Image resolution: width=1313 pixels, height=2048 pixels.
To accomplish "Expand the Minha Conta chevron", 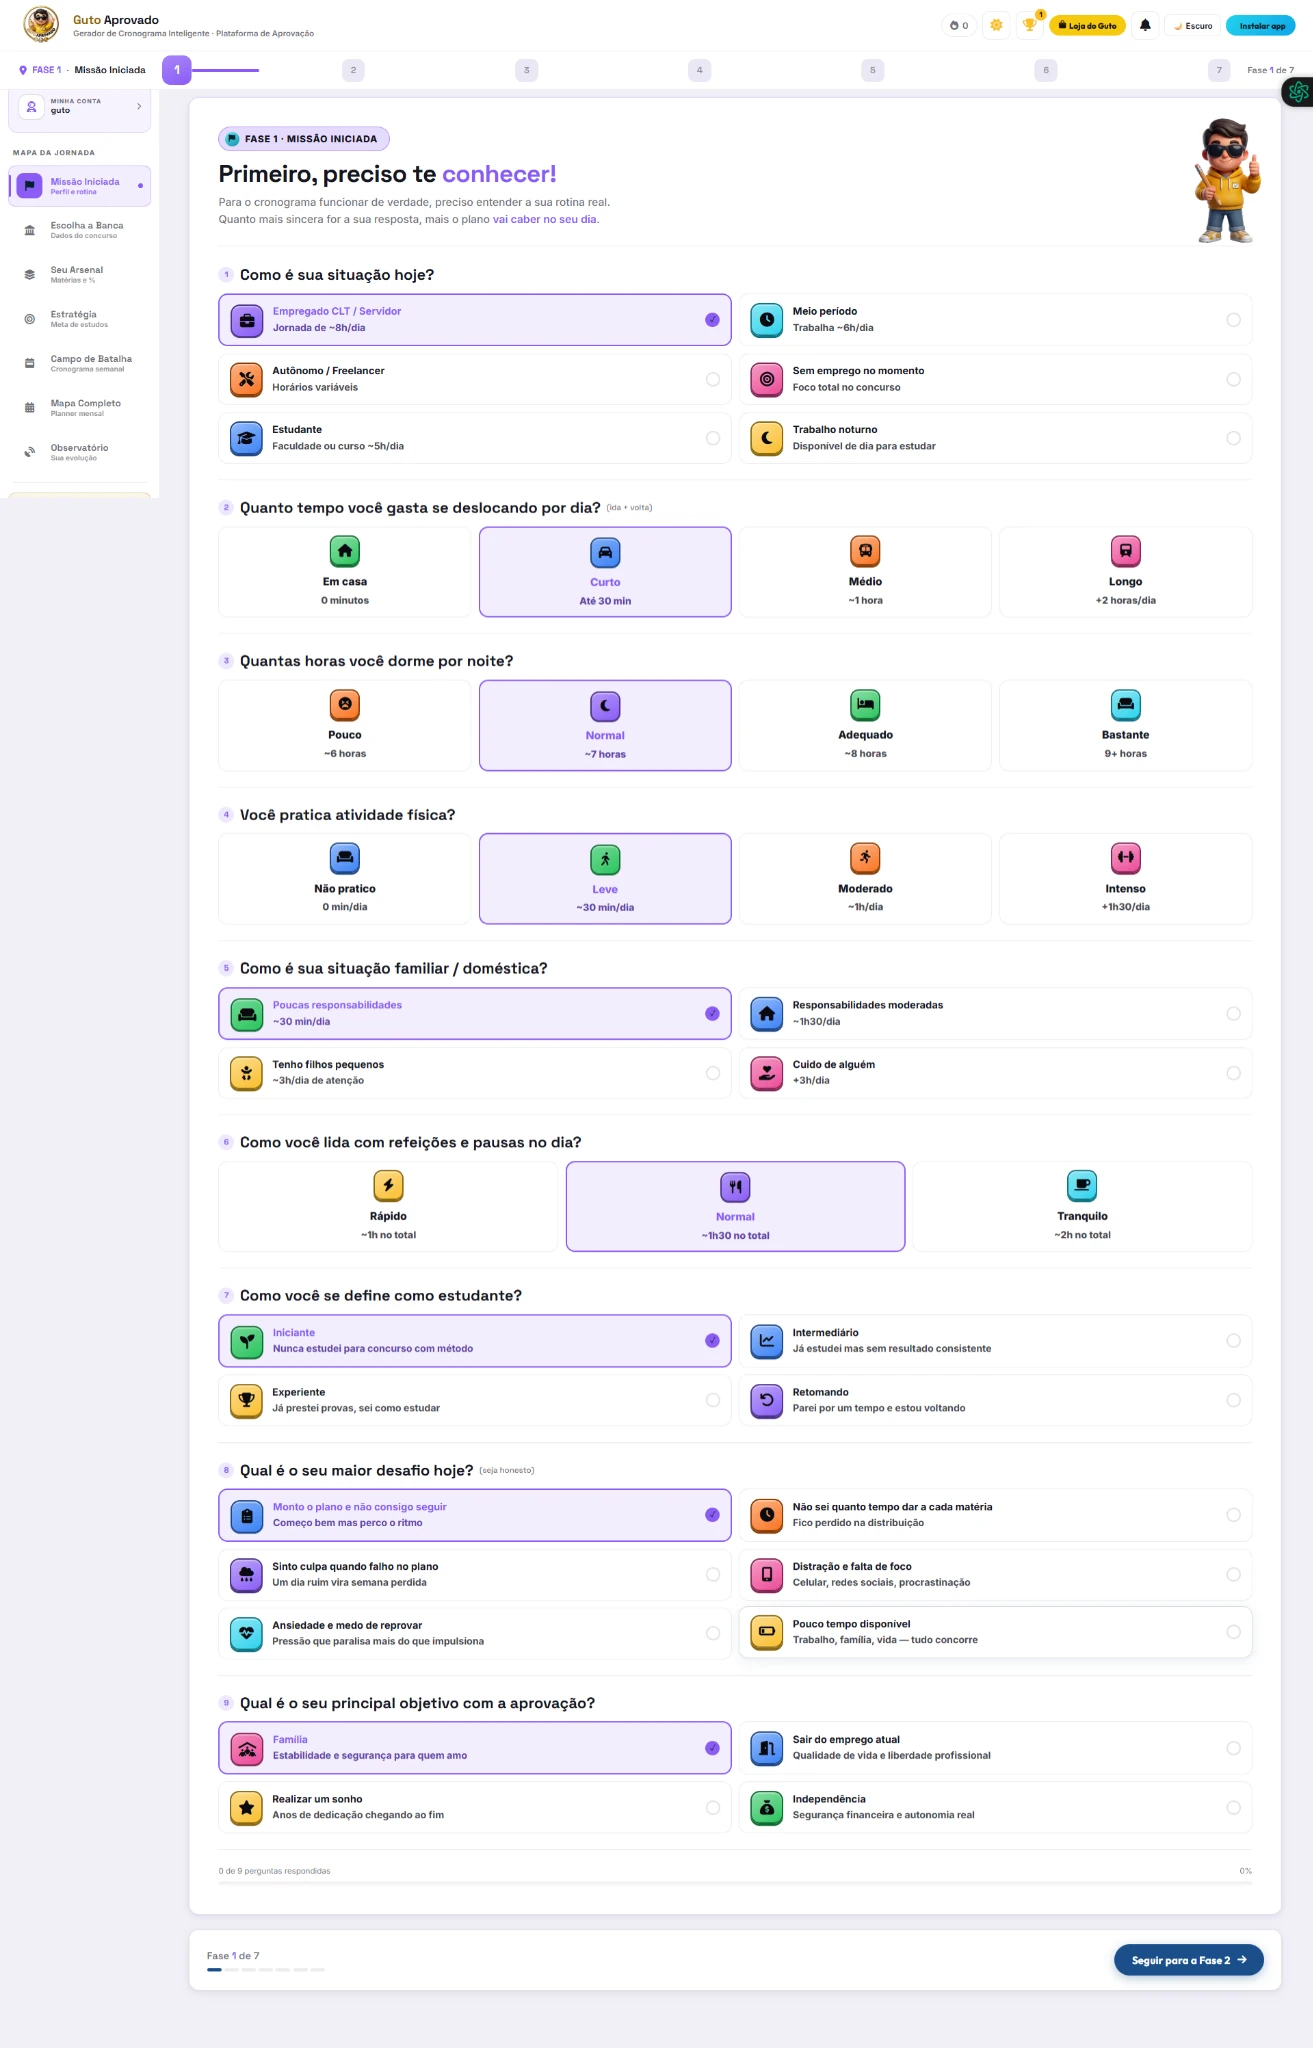I will 139,106.
